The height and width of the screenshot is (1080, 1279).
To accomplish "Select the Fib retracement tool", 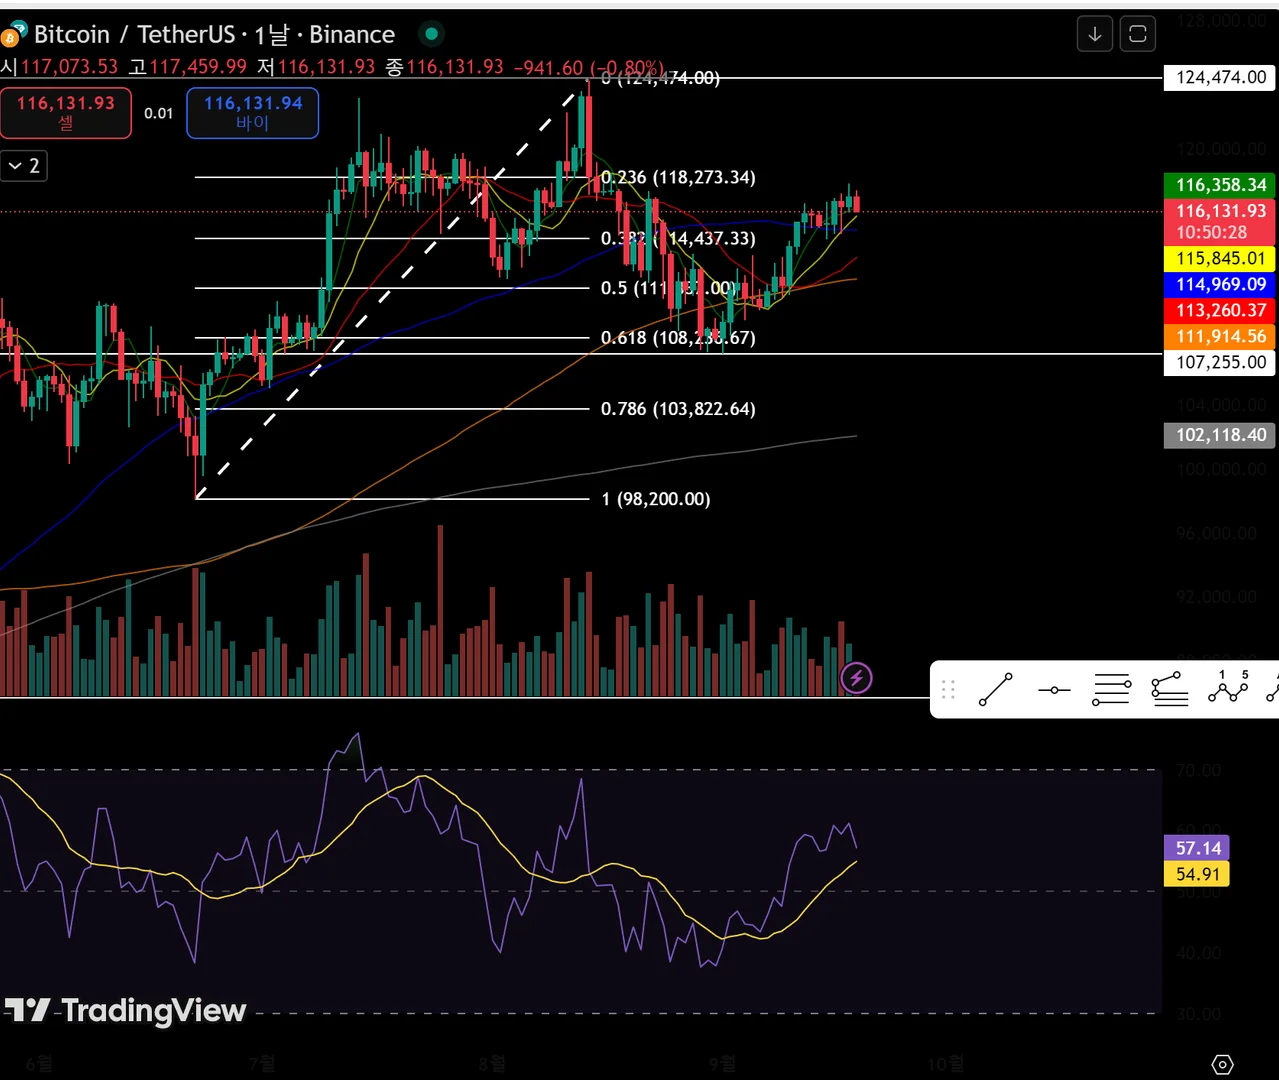I will (x=1111, y=689).
